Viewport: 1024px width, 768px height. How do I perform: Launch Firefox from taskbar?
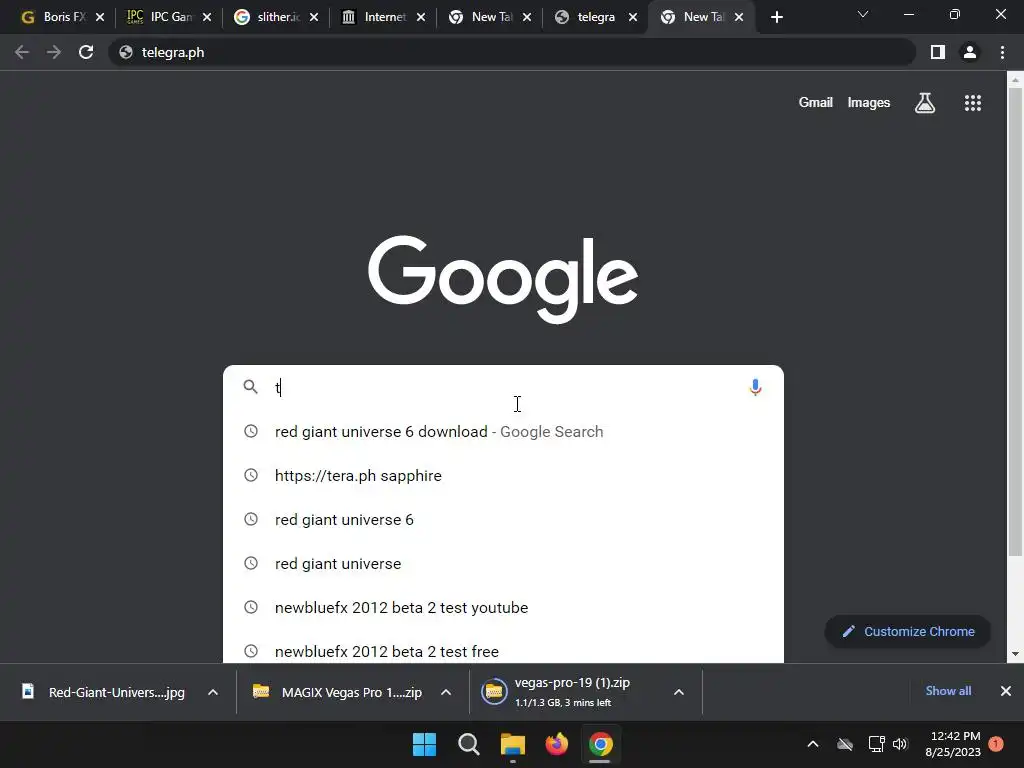pos(556,744)
